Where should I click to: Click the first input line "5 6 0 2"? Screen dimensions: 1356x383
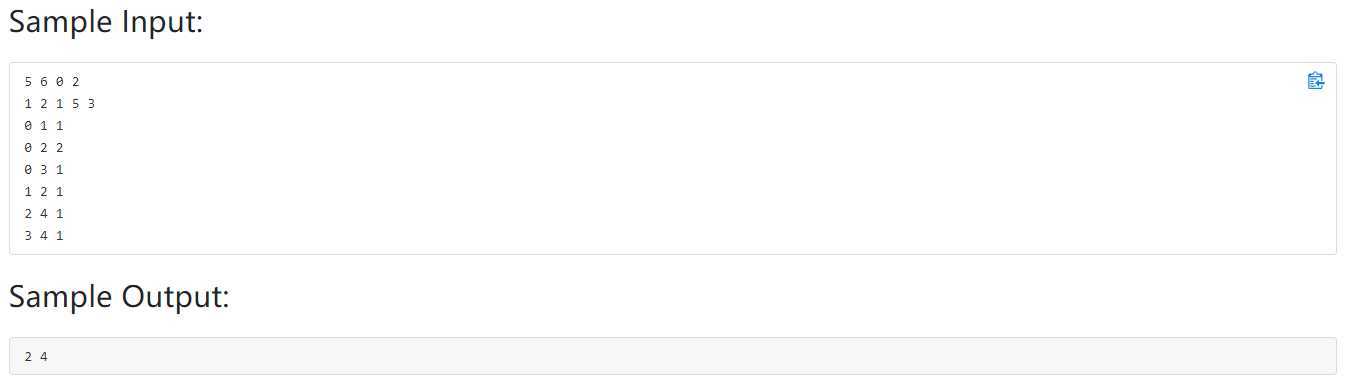click(52, 81)
